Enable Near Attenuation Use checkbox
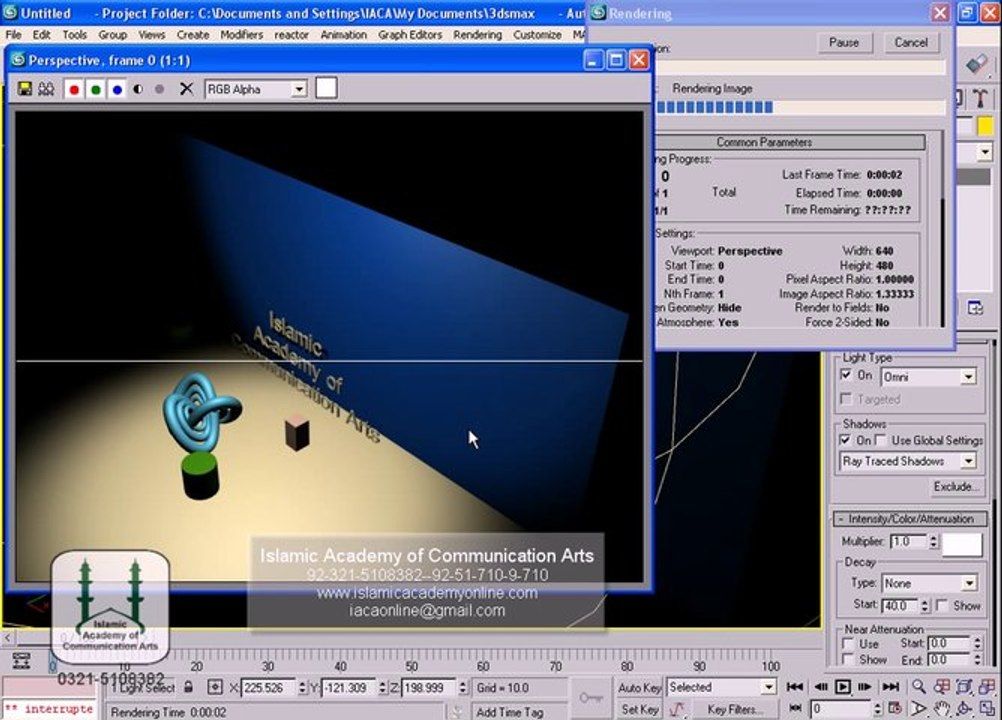 pyautogui.click(x=848, y=643)
